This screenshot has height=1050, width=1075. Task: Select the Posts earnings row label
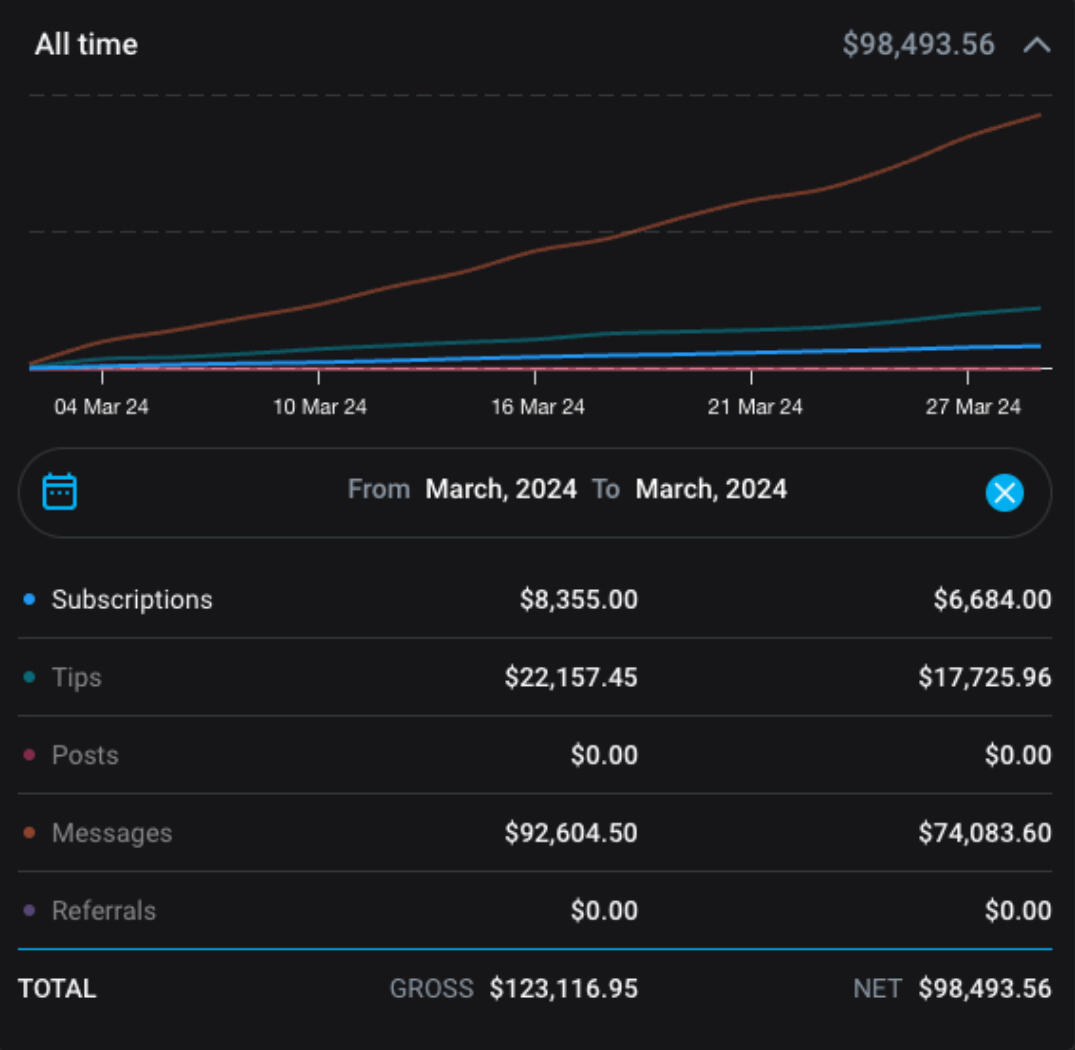click(x=85, y=755)
